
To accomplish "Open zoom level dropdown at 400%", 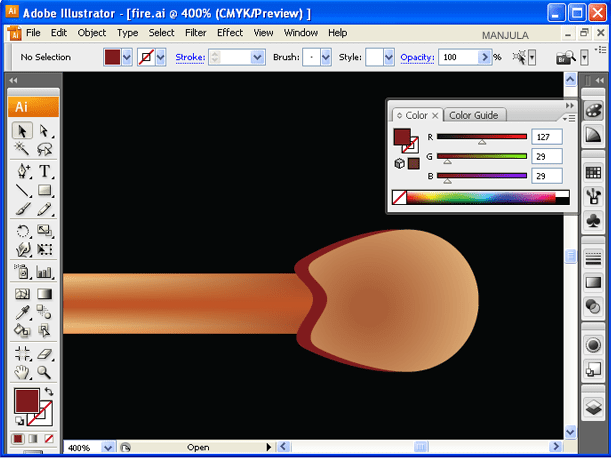I will 108,448.
